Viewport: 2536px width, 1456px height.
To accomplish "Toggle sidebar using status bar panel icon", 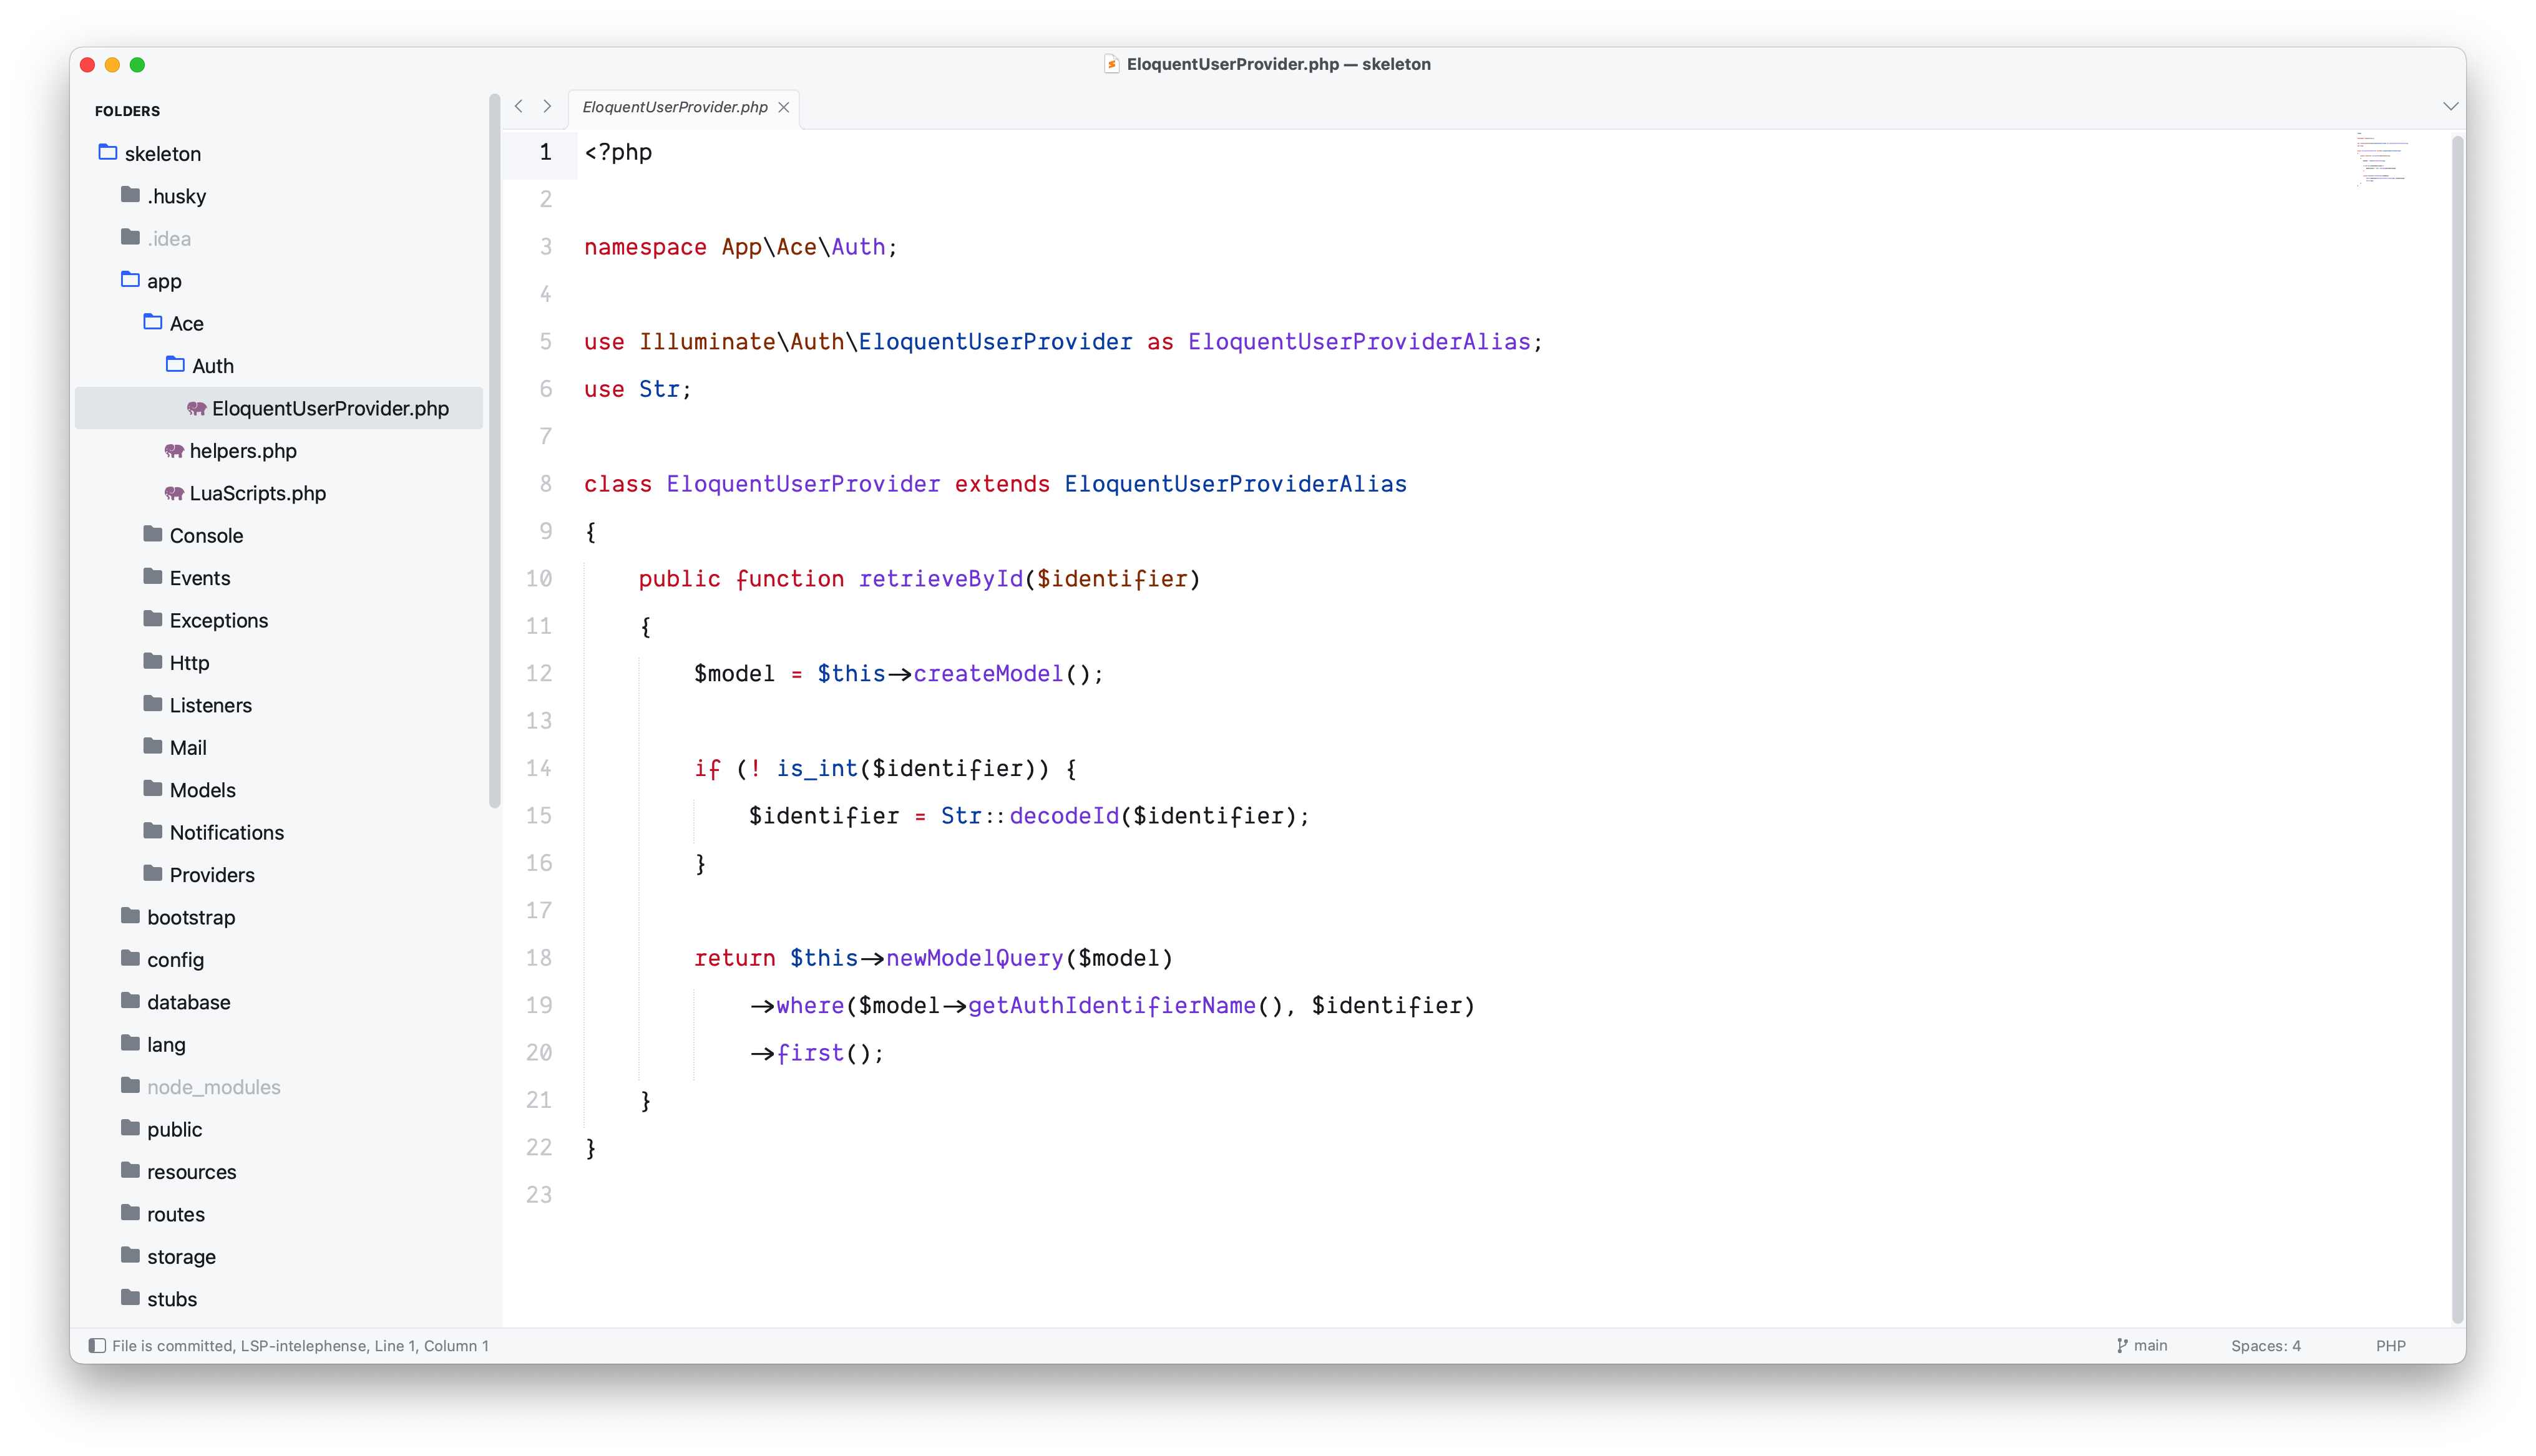I will [x=97, y=1345].
